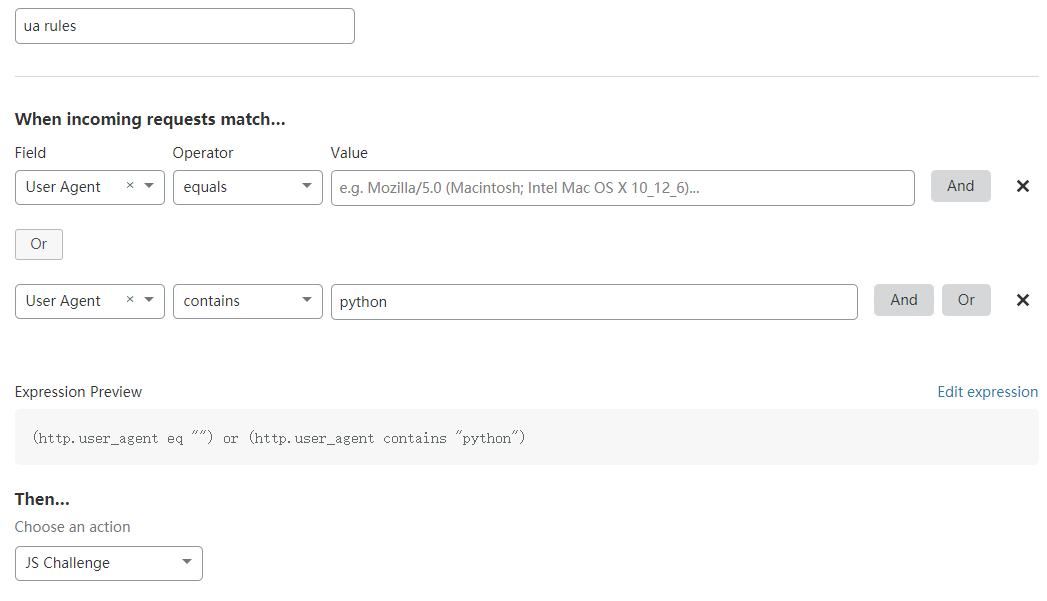This screenshot has width=1047, height=601.
Task: Delete the first rule row with X
Action: (x=1022, y=186)
